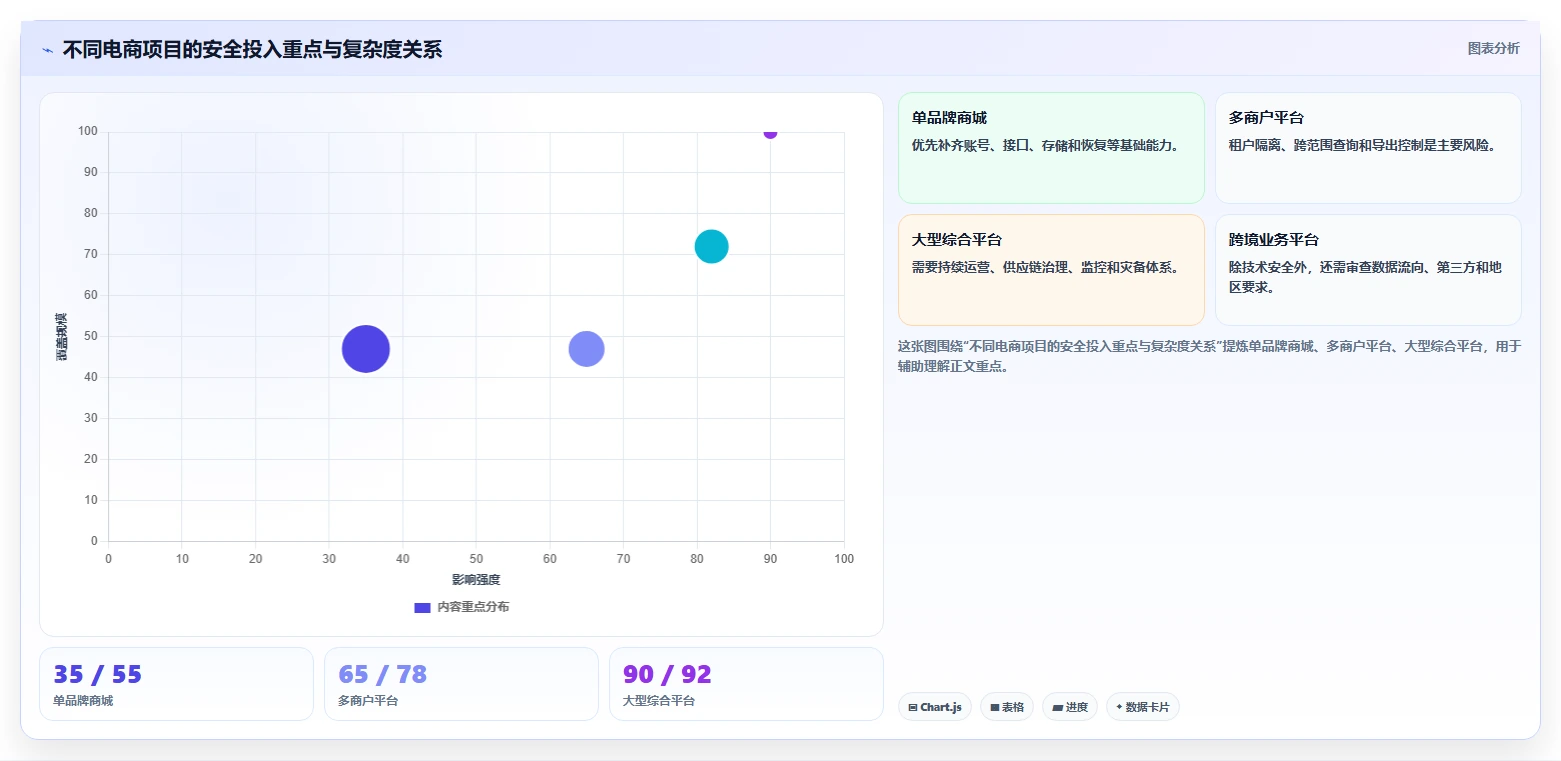Click the 多商户平台 label under 65 / 78

[368, 701]
